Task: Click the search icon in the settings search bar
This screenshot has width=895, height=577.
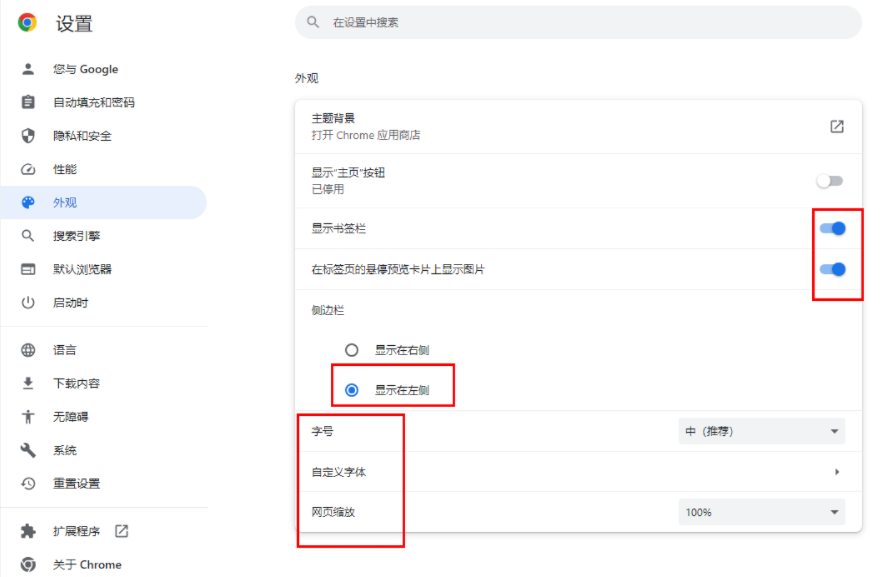Action: pyautogui.click(x=313, y=22)
